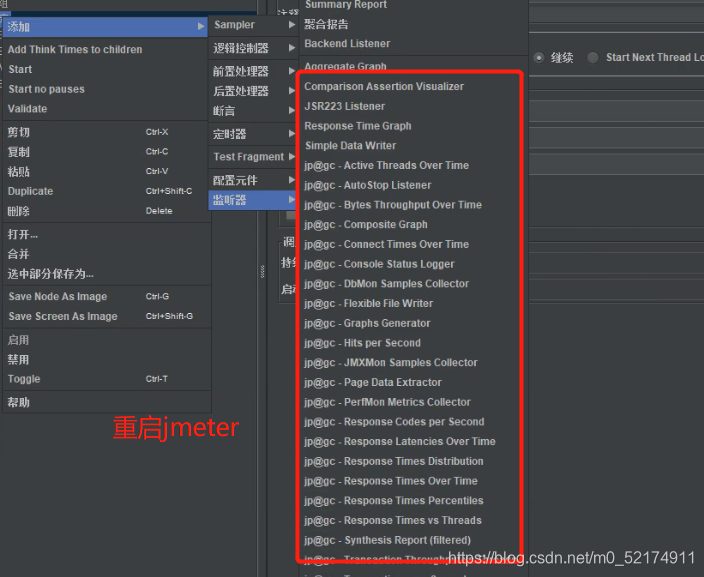Add the 聚合报告 listener
The height and width of the screenshot is (577, 704).
[x=413, y=24]
